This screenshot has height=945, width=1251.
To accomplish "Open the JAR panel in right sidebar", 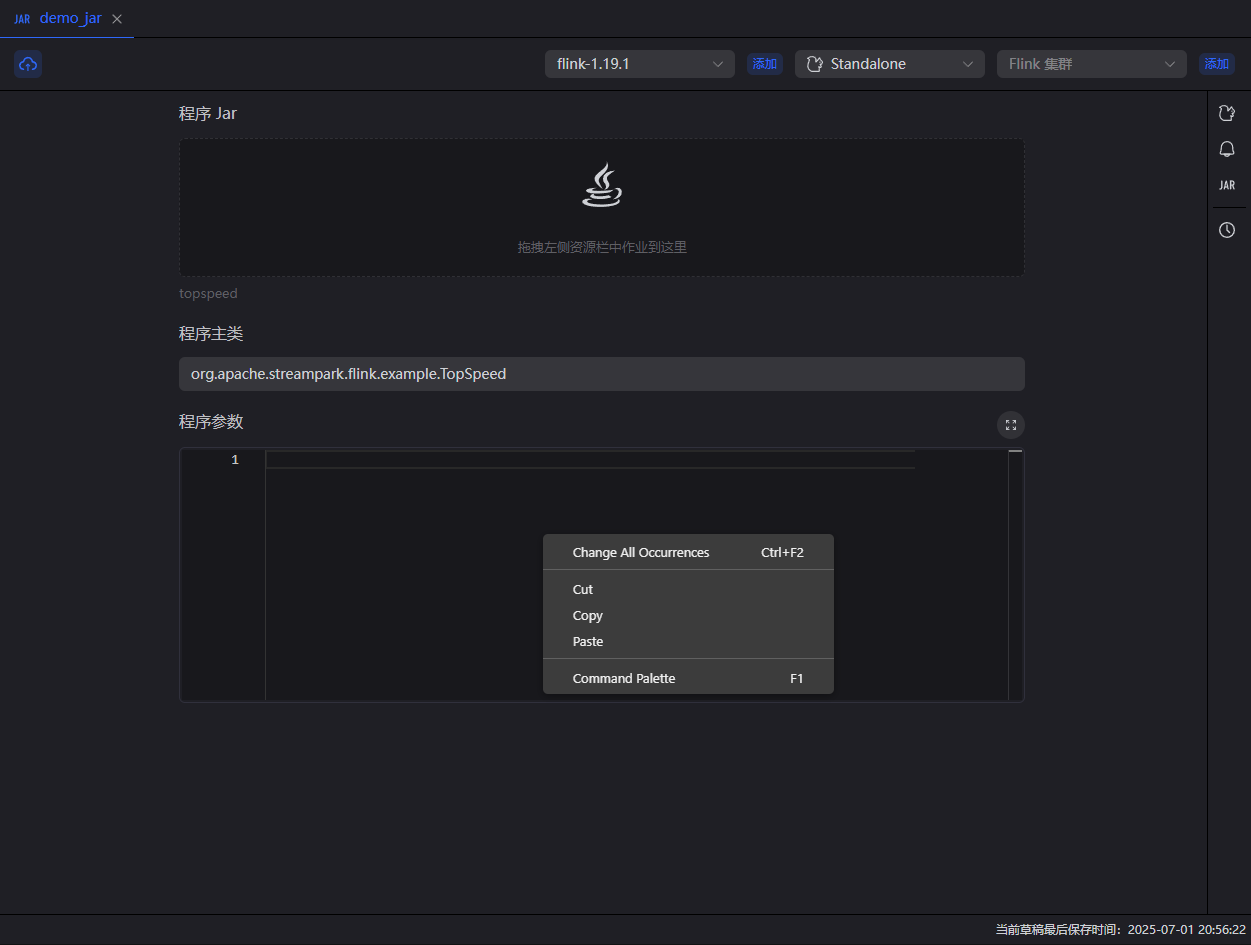I will (1227, 185).
